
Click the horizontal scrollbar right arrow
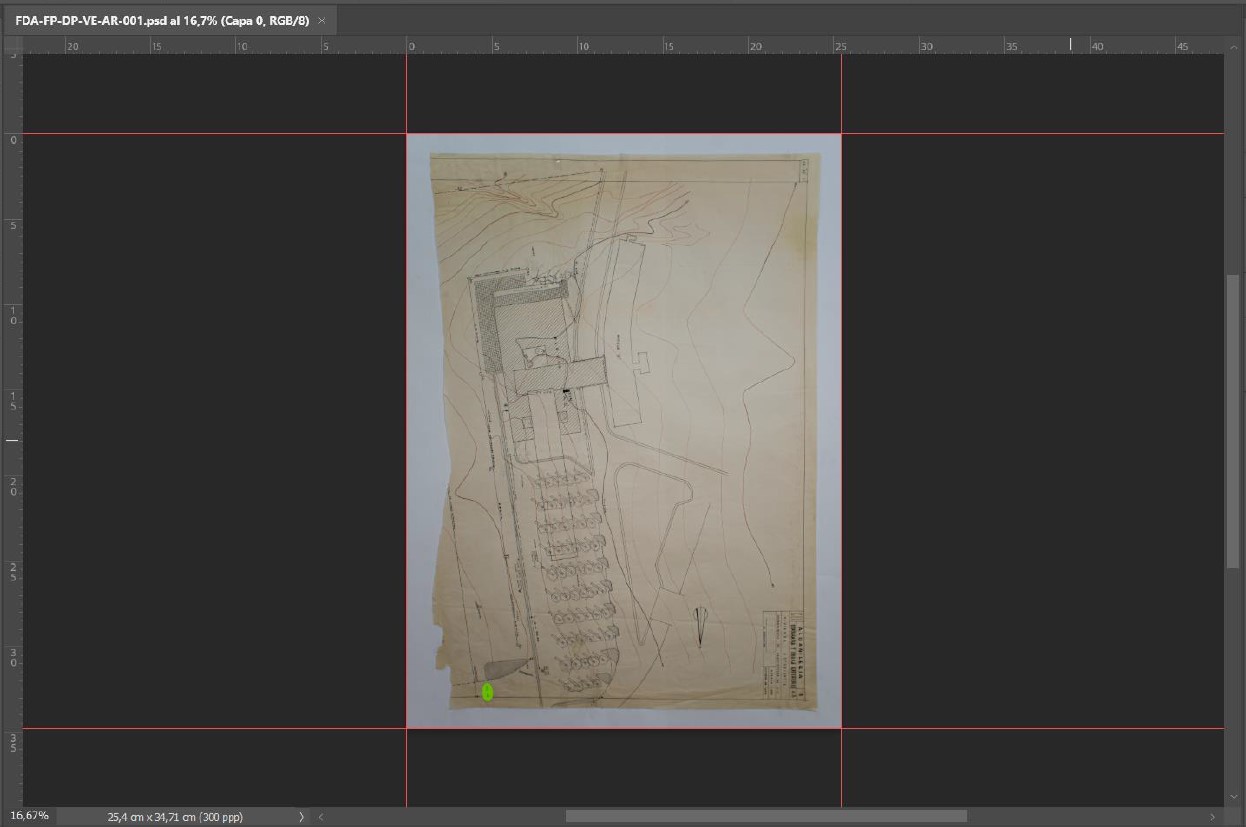[x=1213, y=816]
